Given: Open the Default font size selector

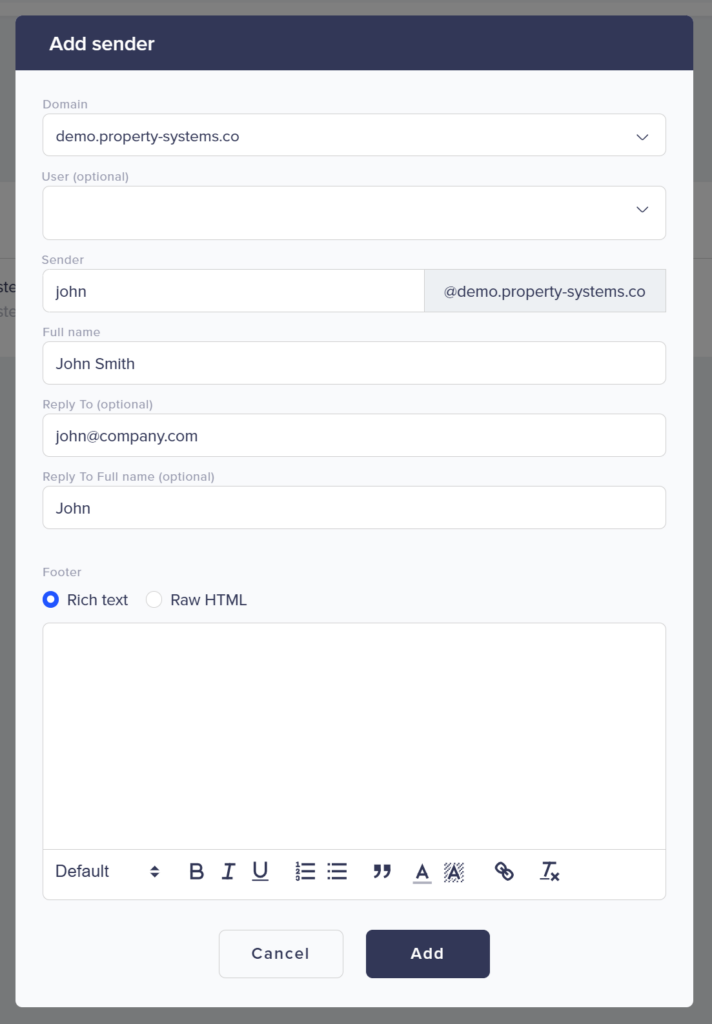Looking at the screenshot, I should coord(107,871).
